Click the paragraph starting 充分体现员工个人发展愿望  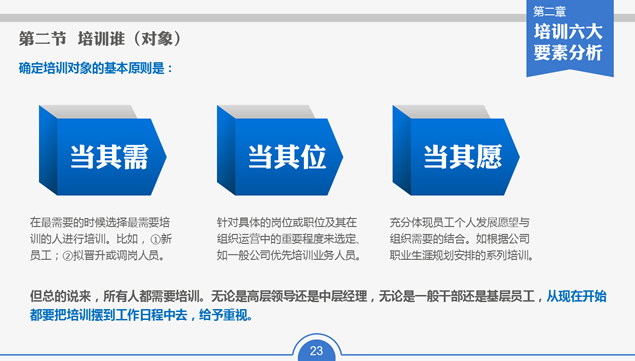click(x=462, y=239)
